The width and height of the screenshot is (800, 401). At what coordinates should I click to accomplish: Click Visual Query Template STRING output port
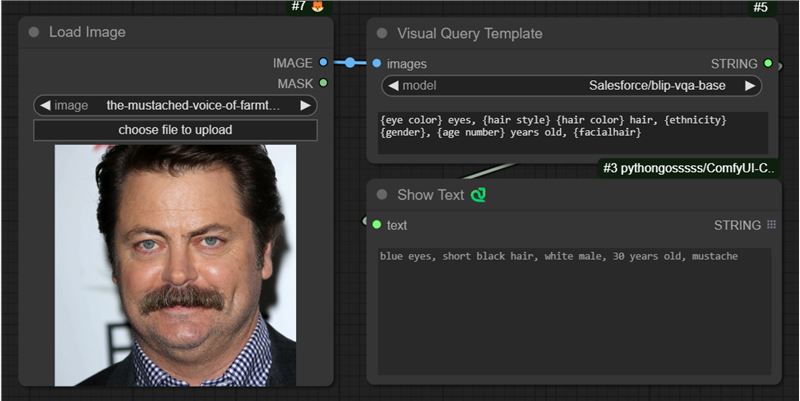767,63
